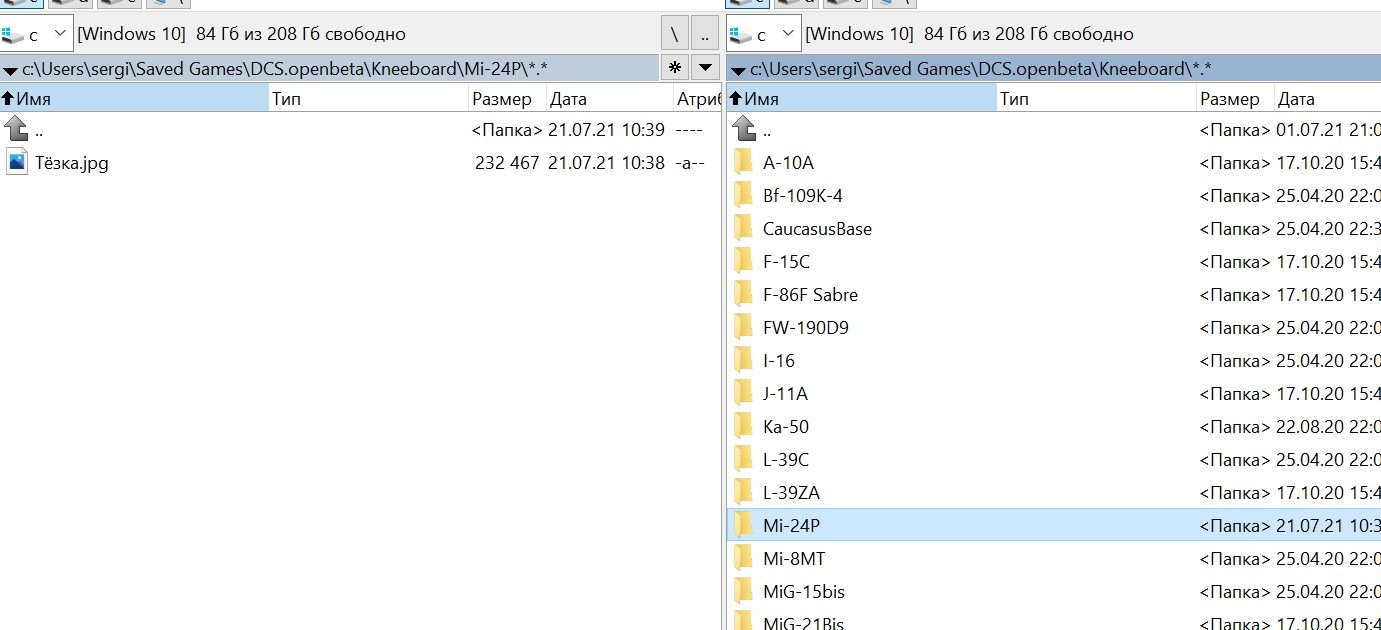Click date 21.07.21 10:38 of Тёзка.jpg
The height and width of the screenshot is (630, 1381).
click(x=606, y=162)
